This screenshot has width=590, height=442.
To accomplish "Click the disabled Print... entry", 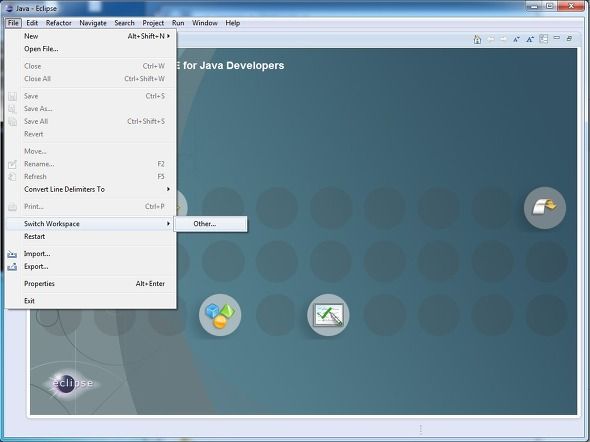I will pyautogui.click(x=91, y=207).
